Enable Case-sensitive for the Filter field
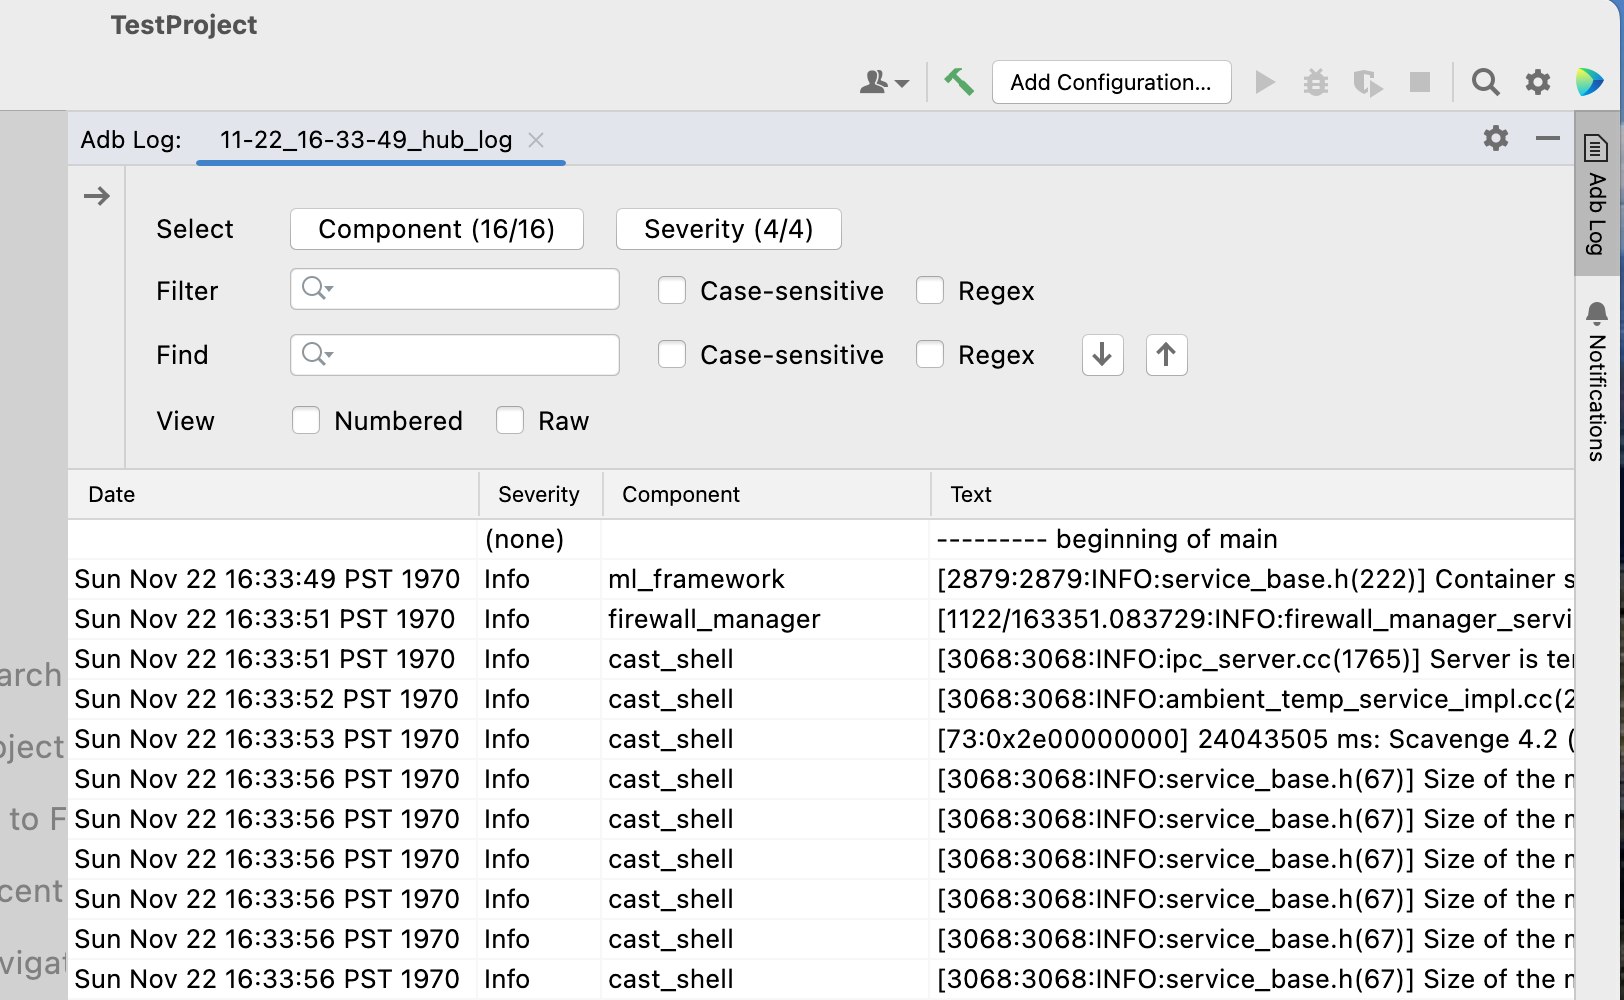Screen dimensions: 1624x1000 click(x=671, y=290)
